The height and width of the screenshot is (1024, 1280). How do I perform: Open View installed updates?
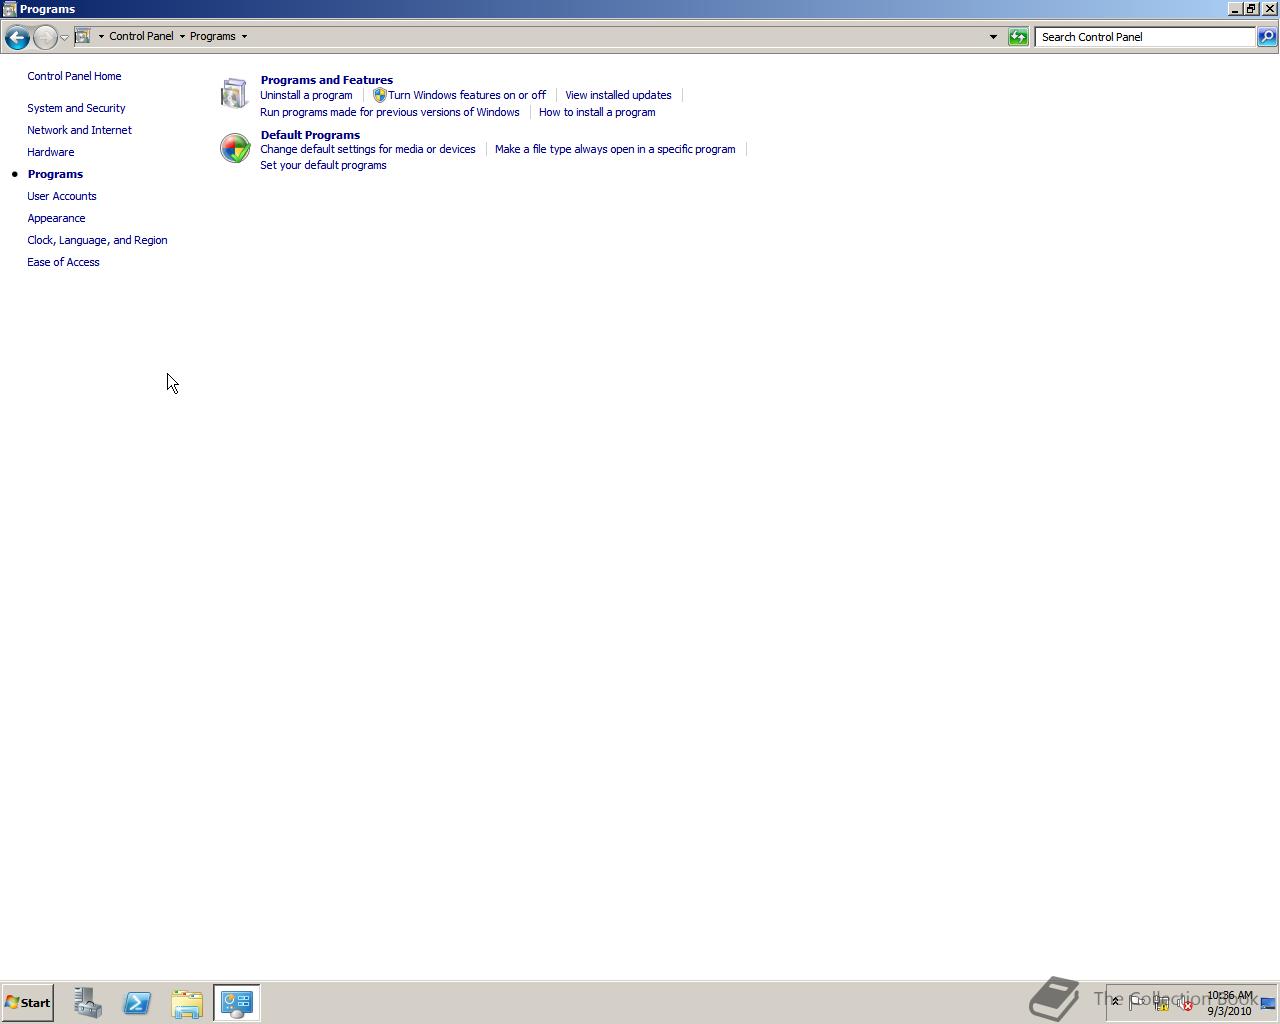click(x=618, y=95)
